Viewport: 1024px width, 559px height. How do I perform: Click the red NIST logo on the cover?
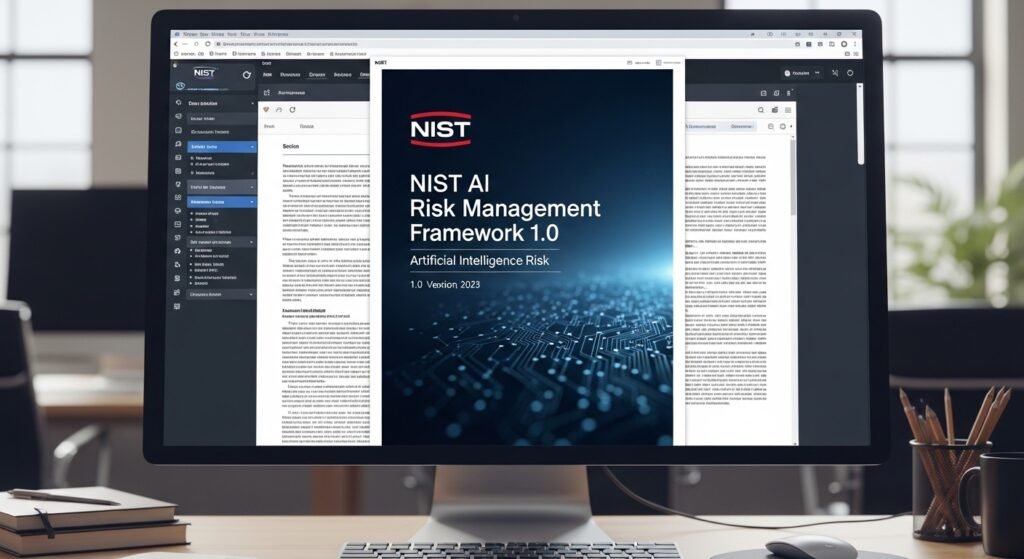(x=441, y=129)
